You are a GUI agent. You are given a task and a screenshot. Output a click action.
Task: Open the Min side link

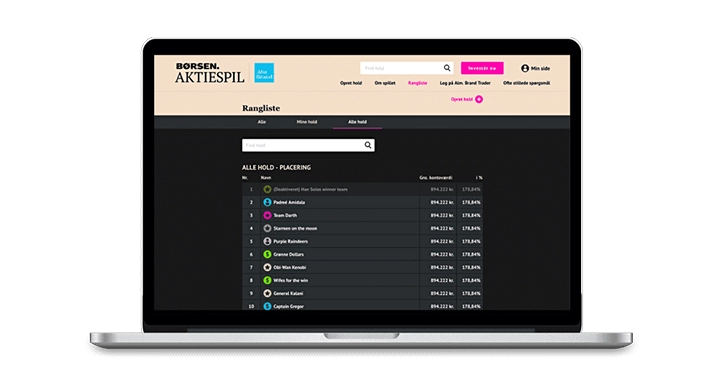540,68
